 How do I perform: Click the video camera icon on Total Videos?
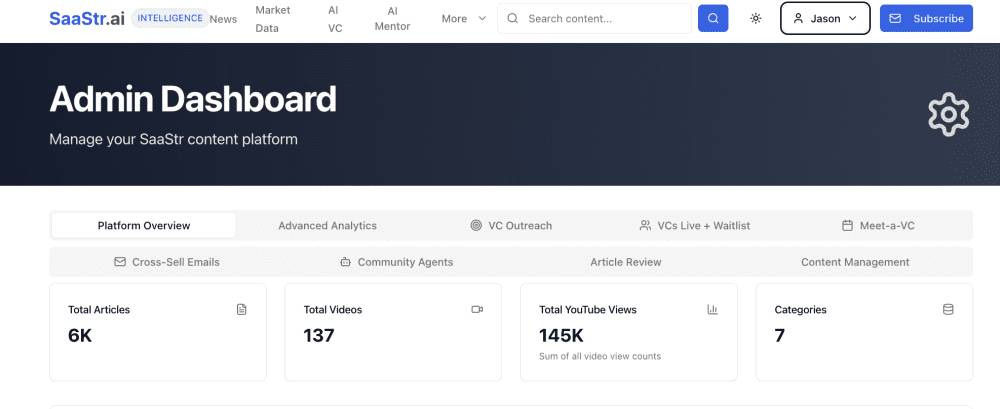click(x=477, y=309)
